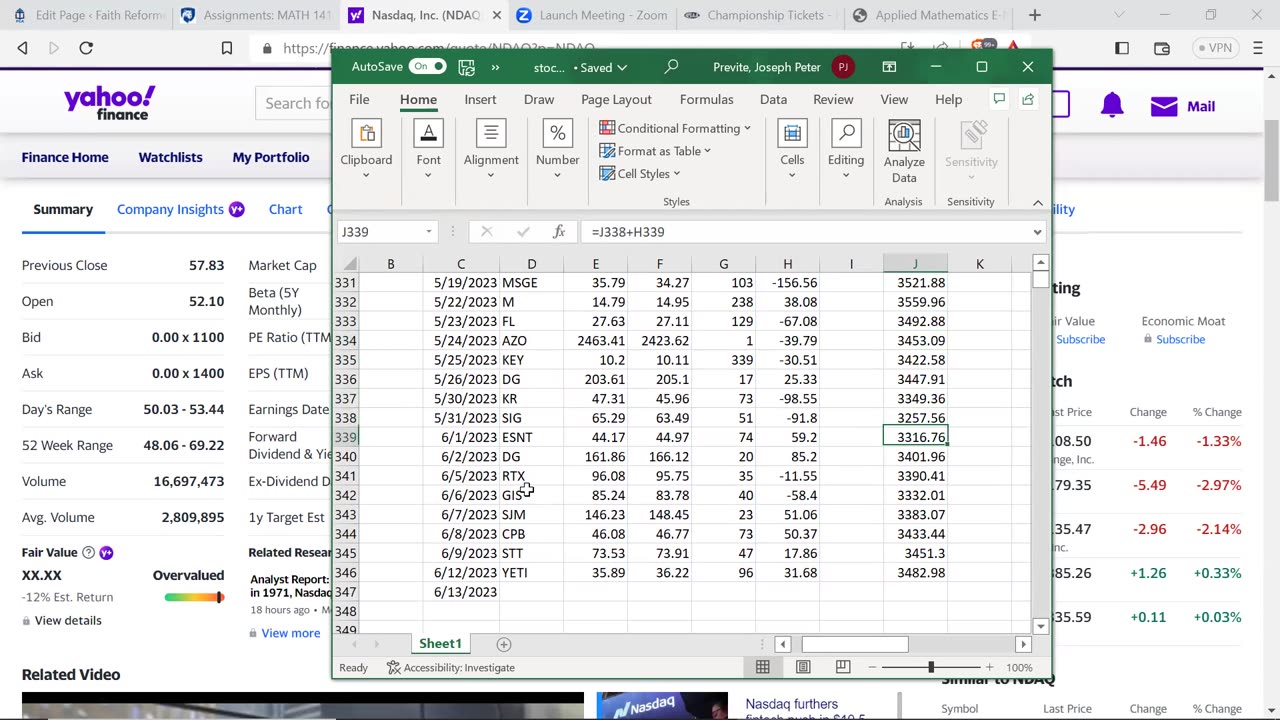Click the Alignment group icon
The height and width of the screenshot is (720, 1280).
tap(491, 134)
